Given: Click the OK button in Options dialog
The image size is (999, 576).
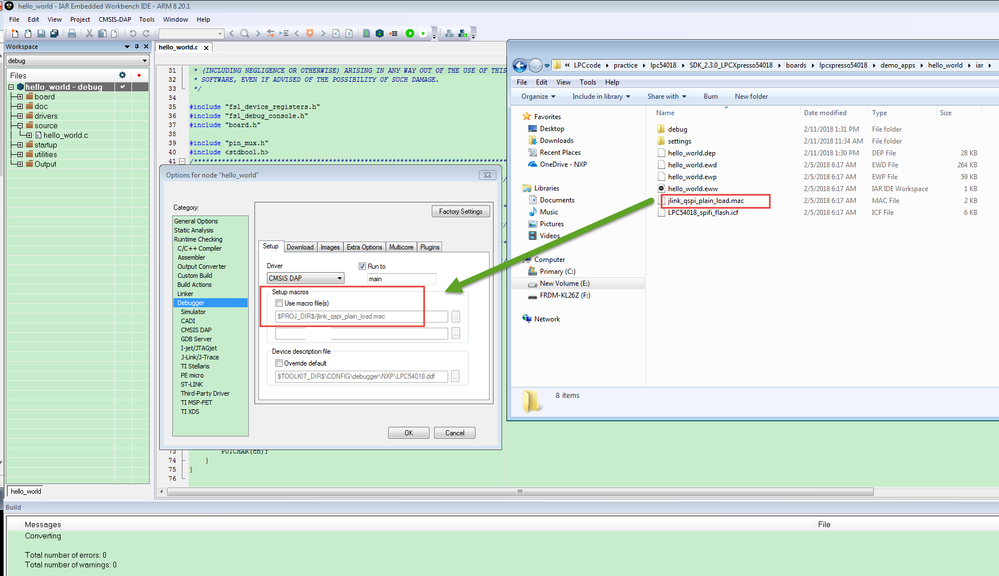Looking at the screenshot, I should pyautogui.click(x=408, y=433).
